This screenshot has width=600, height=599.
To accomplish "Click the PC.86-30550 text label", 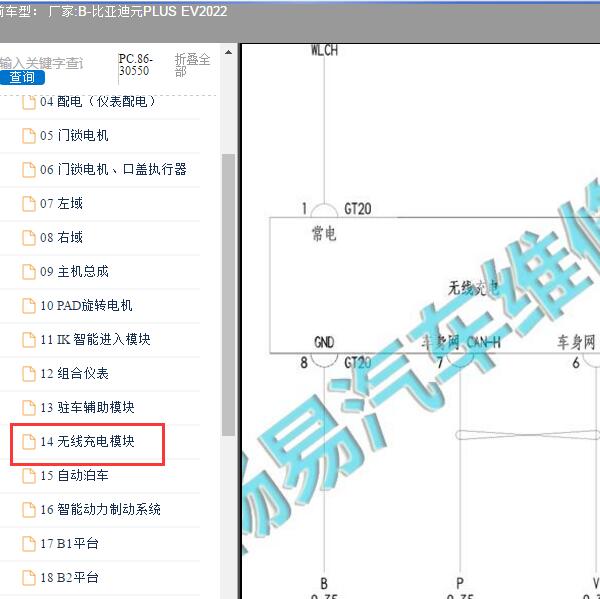I will [135, 64].
